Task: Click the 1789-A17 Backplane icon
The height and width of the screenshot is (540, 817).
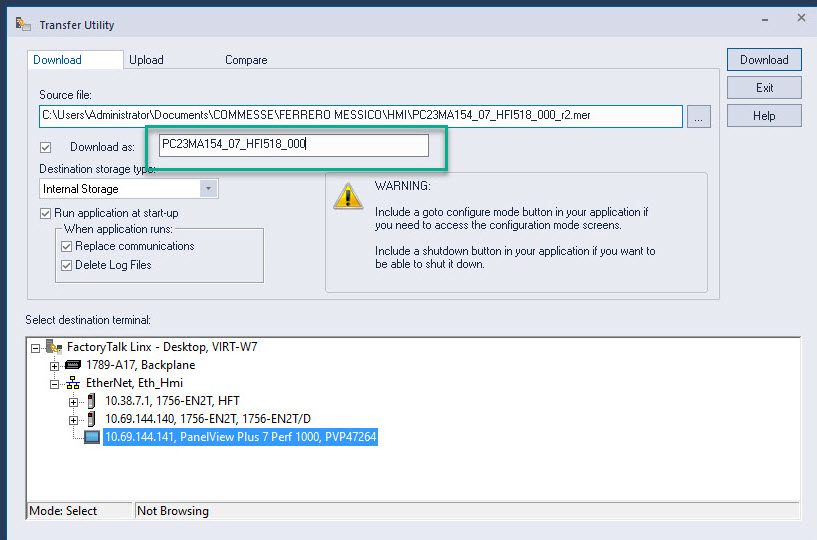Action: coord(72,365)
